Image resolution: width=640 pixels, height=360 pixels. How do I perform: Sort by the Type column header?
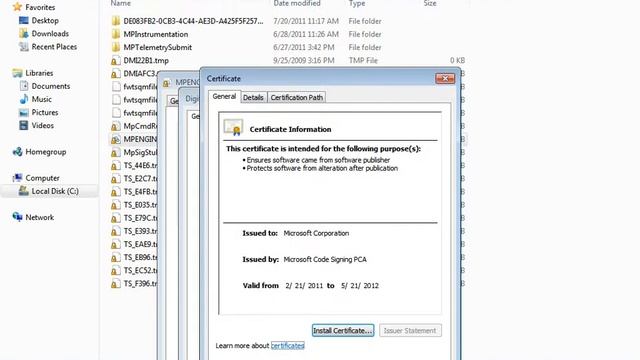click(x=357, y=4)
